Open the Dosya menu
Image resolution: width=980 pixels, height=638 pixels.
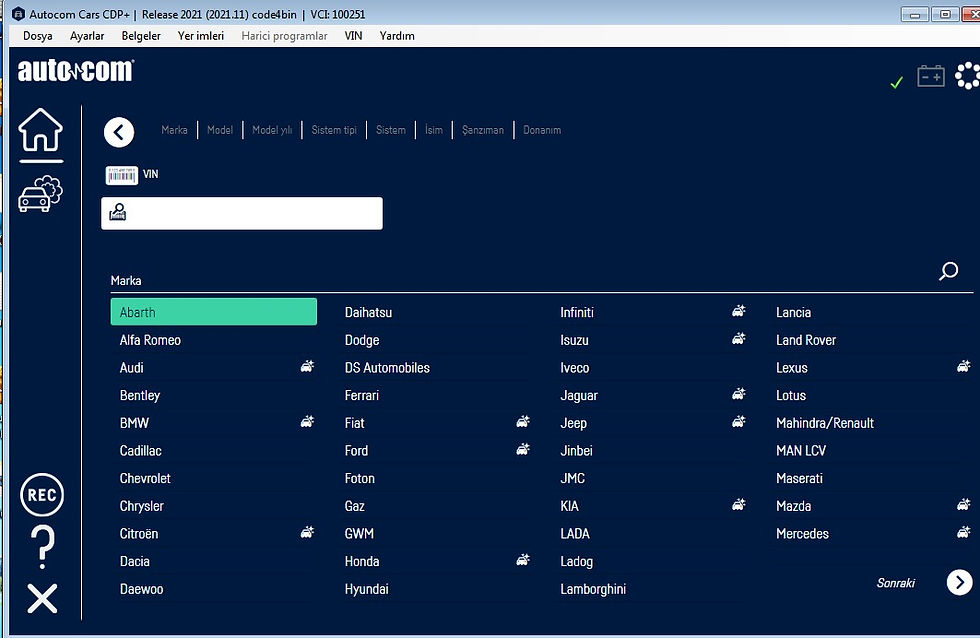(38, 36)
